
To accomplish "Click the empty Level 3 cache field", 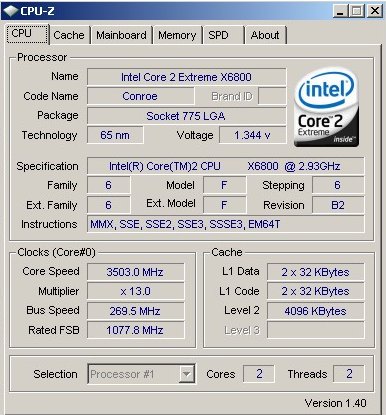I will pos(315,330).
